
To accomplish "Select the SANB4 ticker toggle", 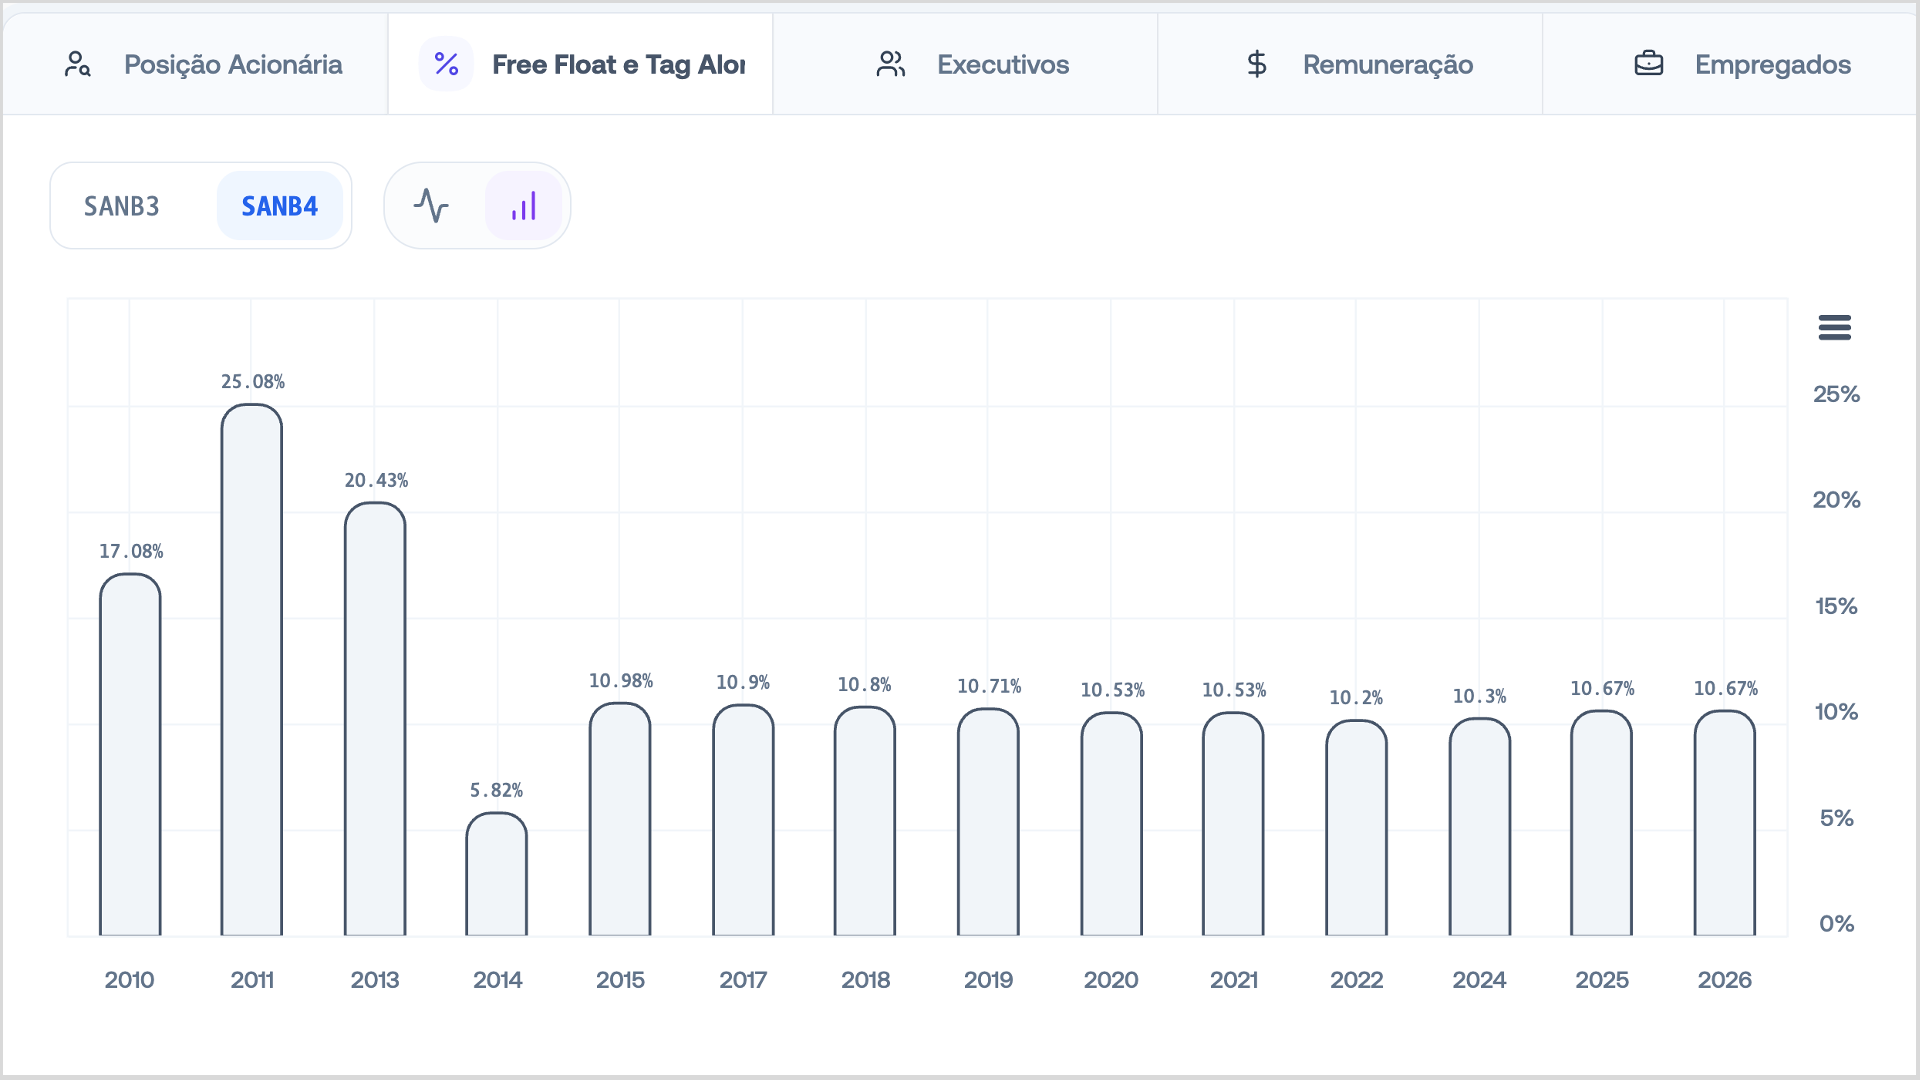I will point(280,206).
